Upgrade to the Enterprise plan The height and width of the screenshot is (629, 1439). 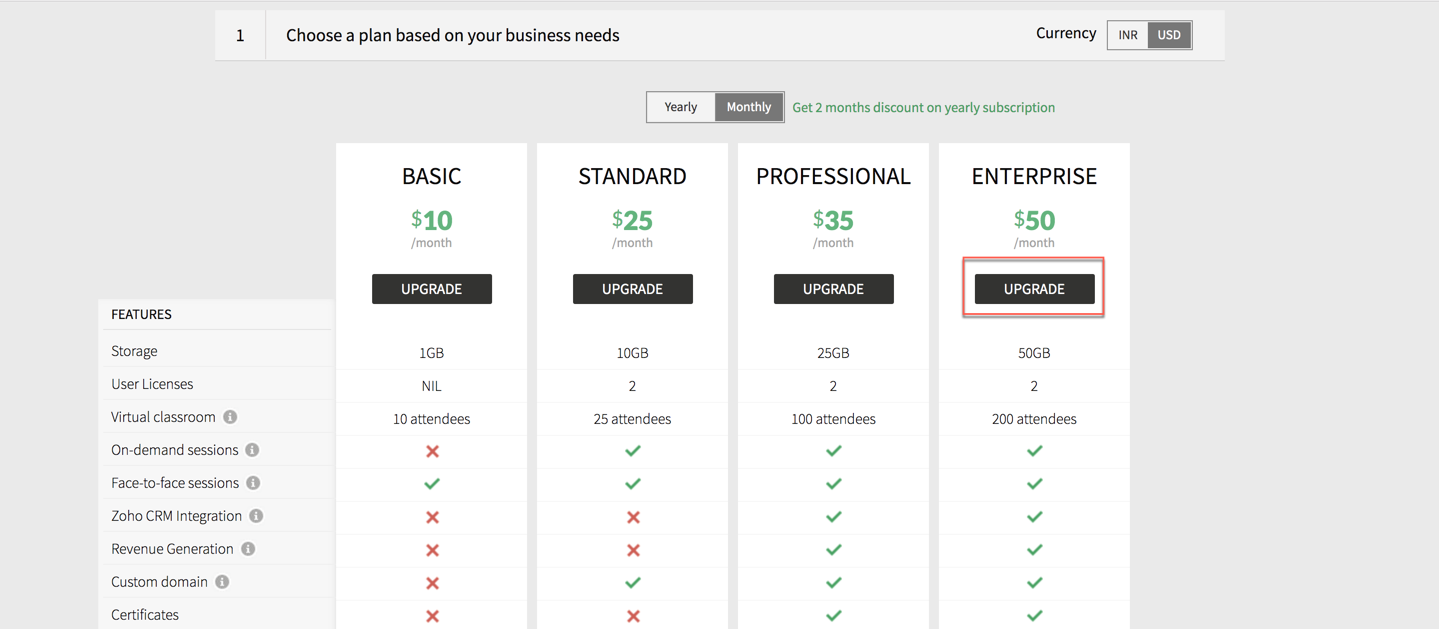pyautogui.click(x=1035, y=289)
